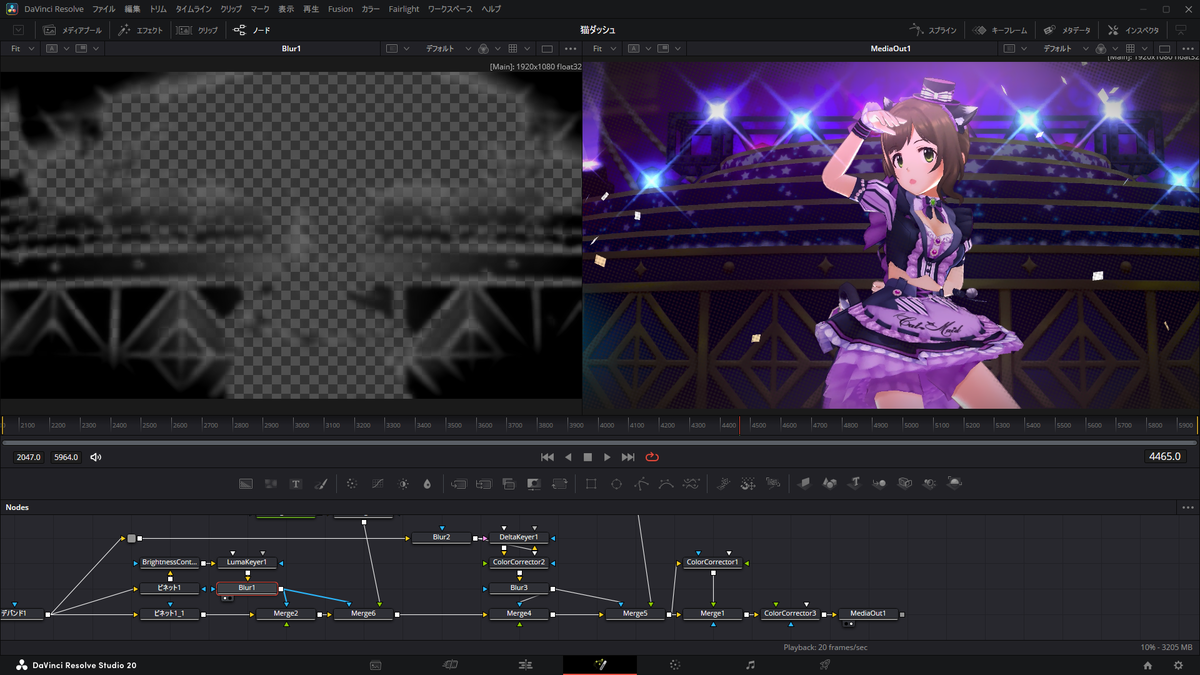Viewport: 1200px width, 675px height.
Task: Mute audio with the speaker icon
Action: tap(96, 457)
